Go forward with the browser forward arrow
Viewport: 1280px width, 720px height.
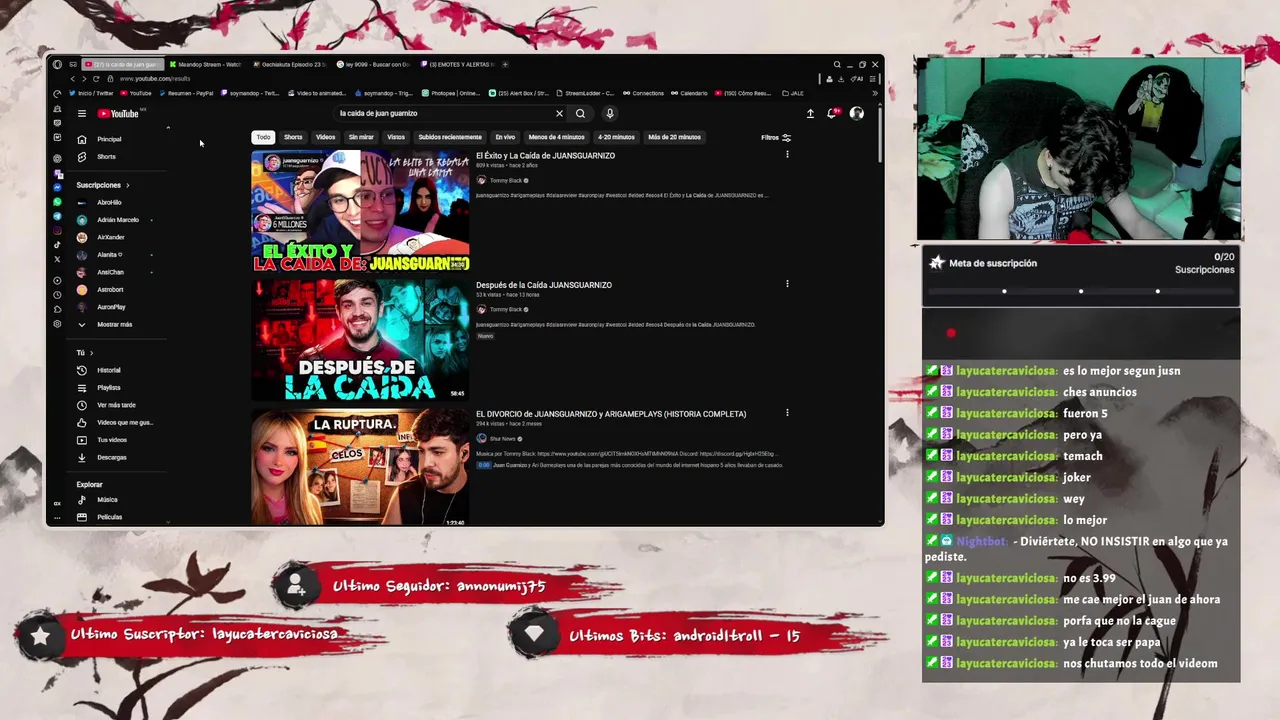pyautogui.click(x=84, y=79)
